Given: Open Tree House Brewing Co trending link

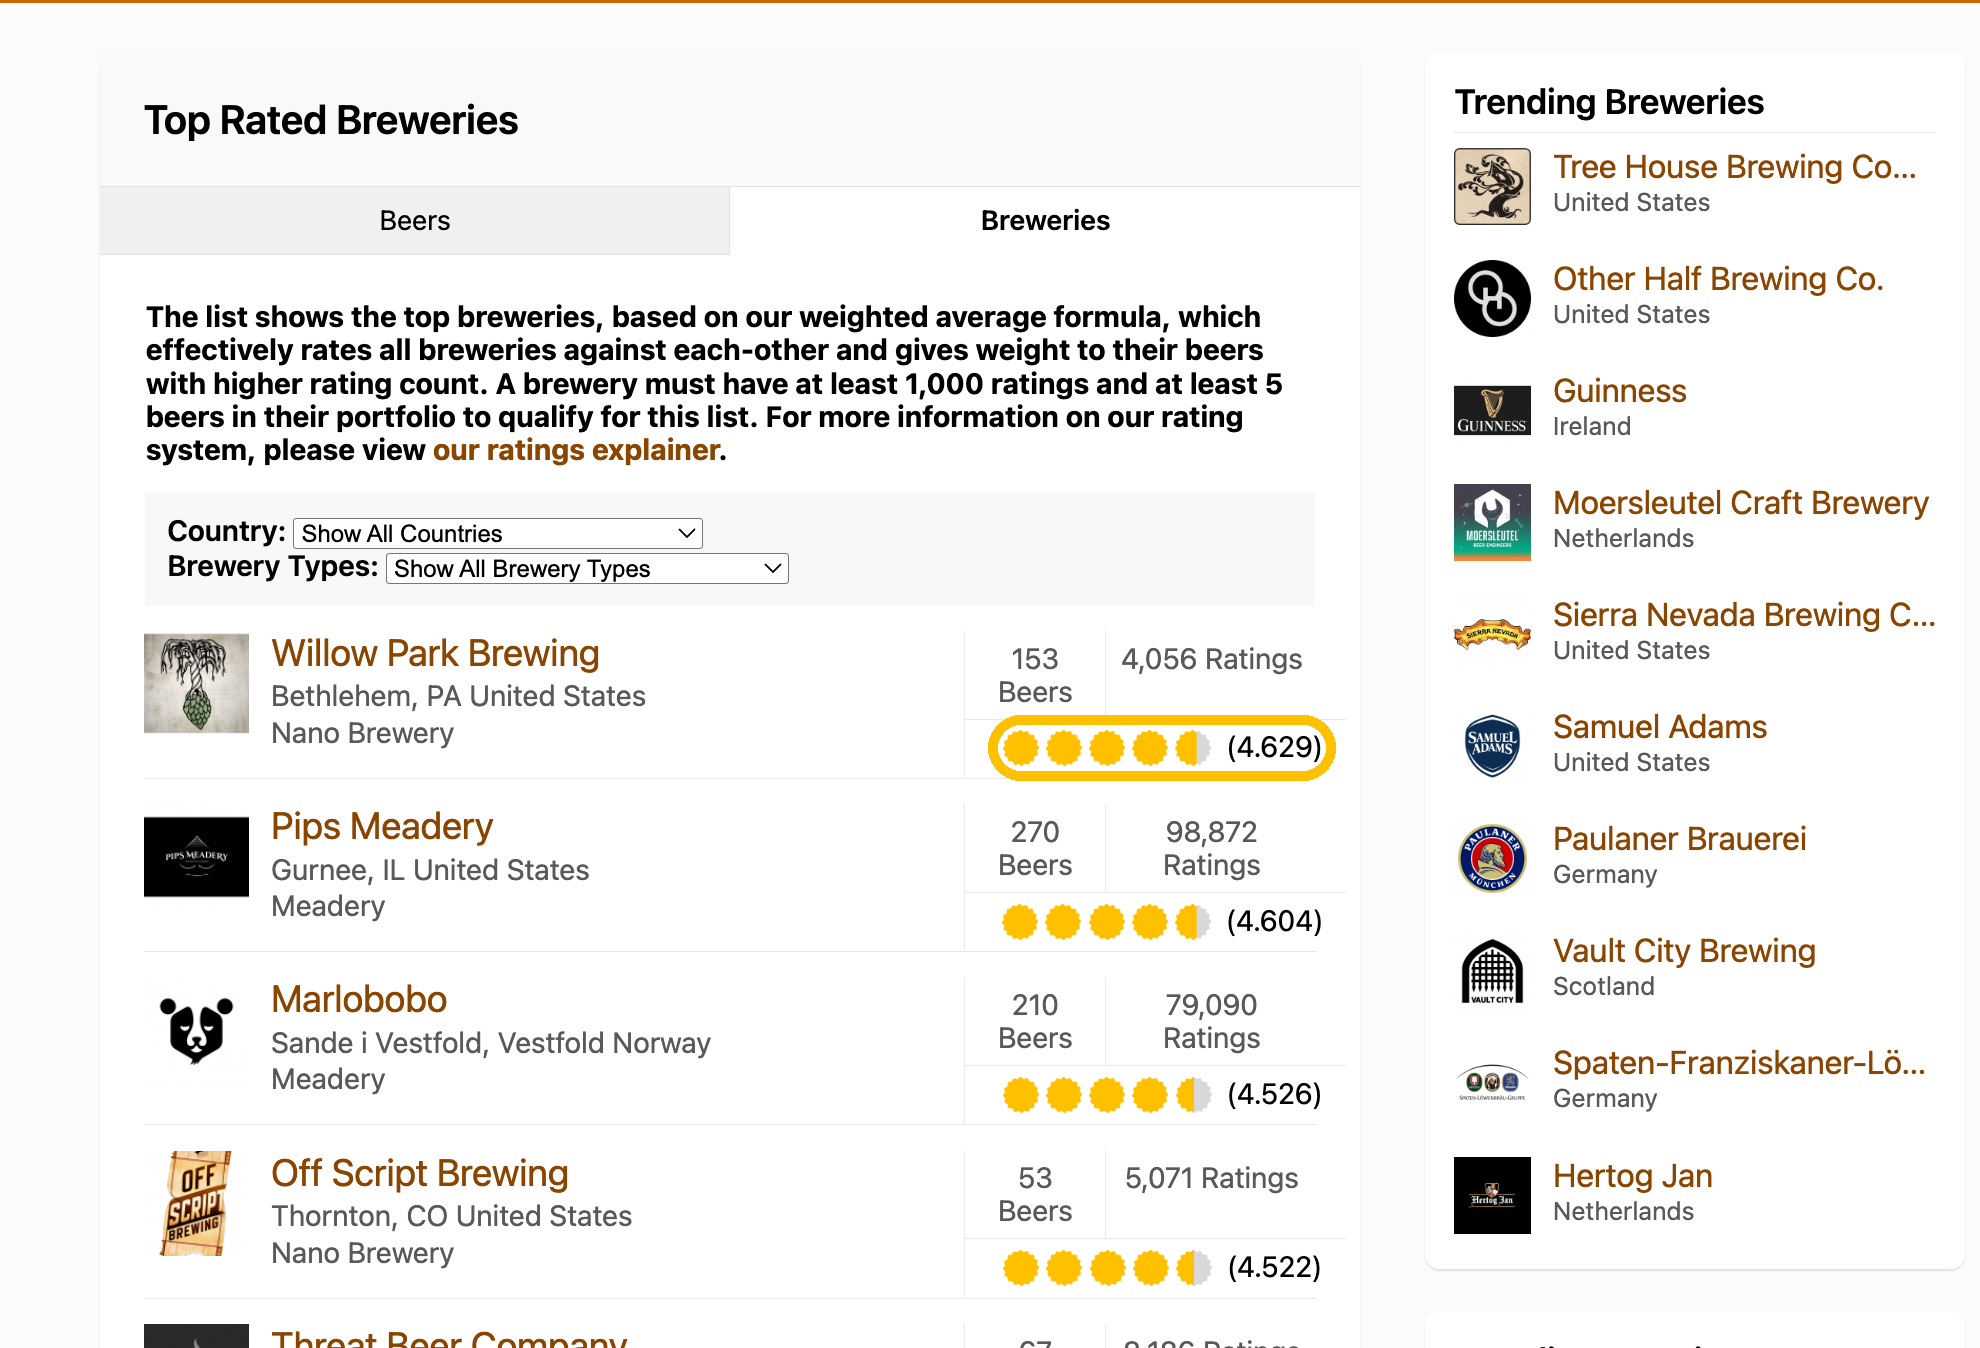Looking at the screenshot, I should 1734,167.
